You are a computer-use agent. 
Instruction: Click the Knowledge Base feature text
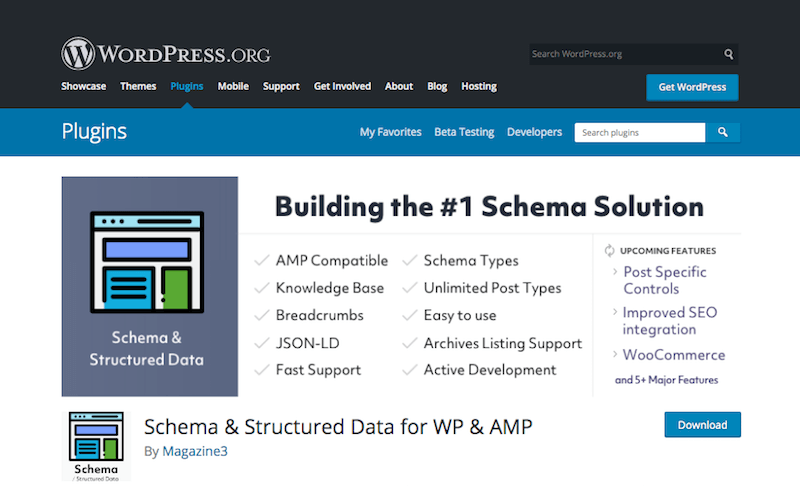330,288
